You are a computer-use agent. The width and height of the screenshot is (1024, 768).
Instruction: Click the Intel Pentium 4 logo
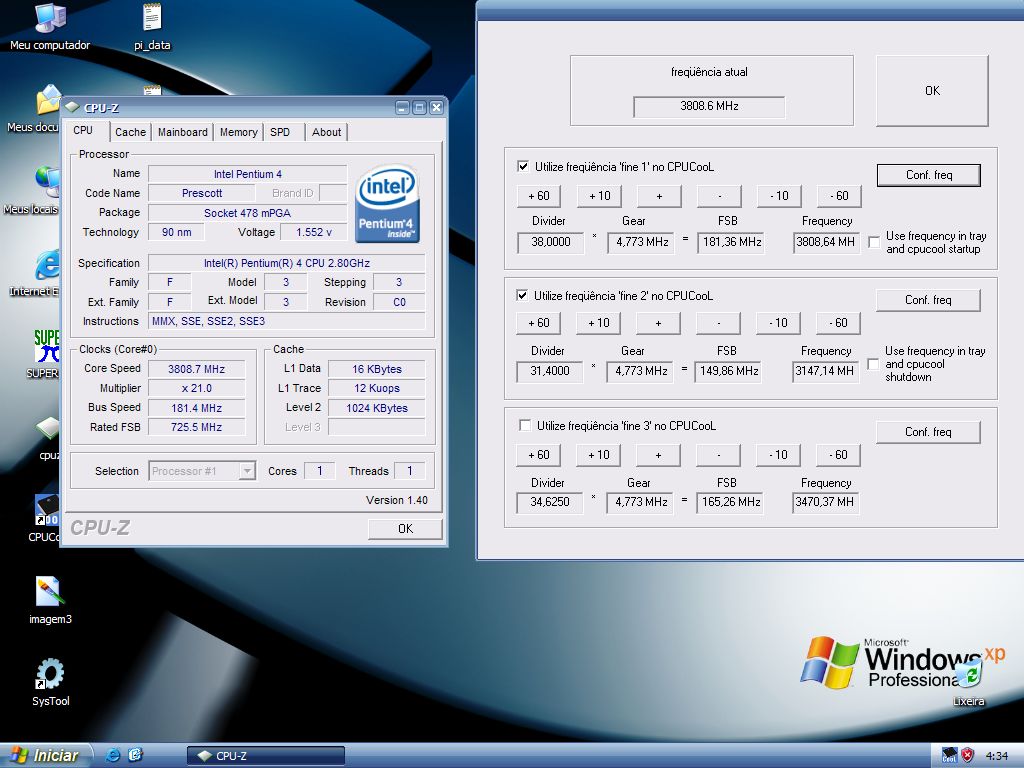387,203
